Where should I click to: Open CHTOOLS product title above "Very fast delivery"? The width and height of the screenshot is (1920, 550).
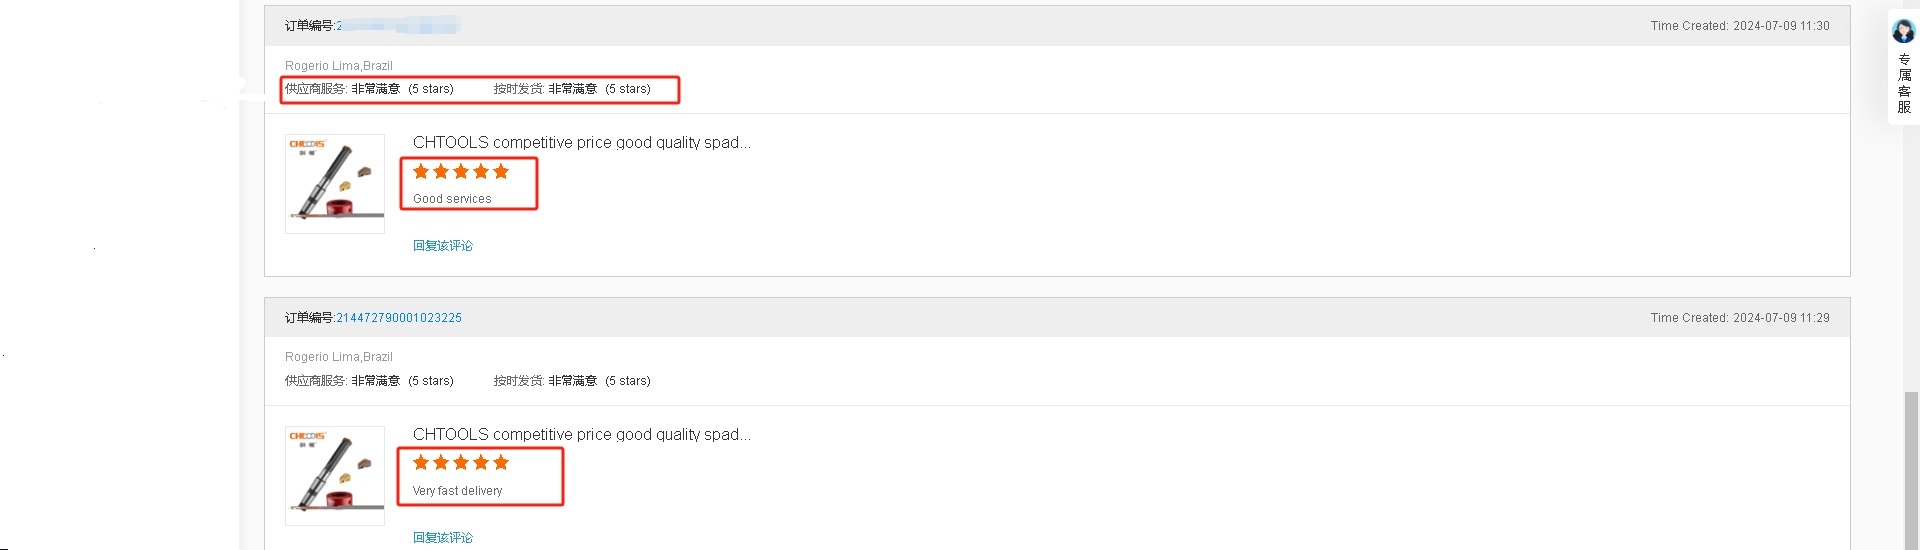(581, 435)
